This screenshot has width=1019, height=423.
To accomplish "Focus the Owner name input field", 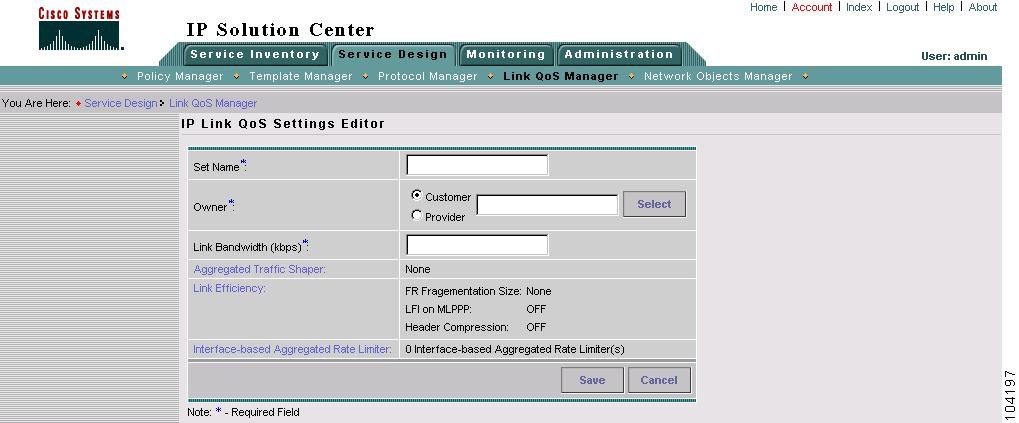I will [547, 205].
